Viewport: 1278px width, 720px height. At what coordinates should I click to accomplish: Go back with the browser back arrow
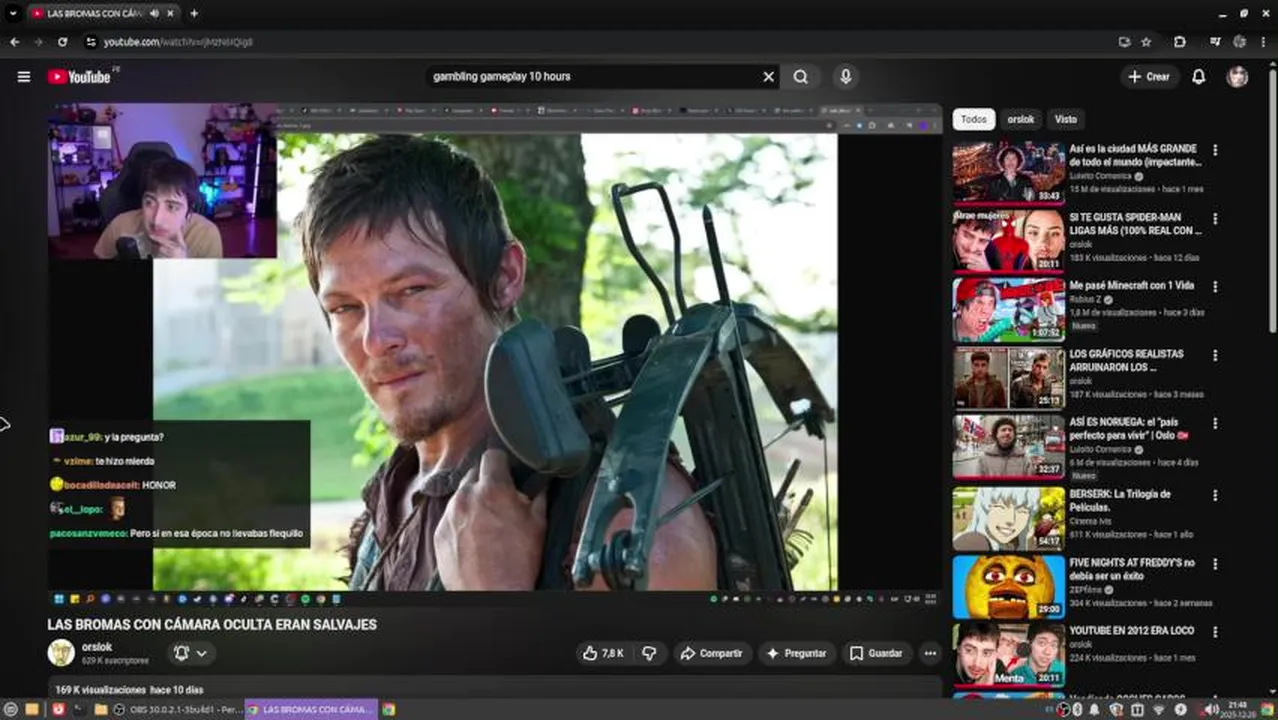[x=14, y=42]
